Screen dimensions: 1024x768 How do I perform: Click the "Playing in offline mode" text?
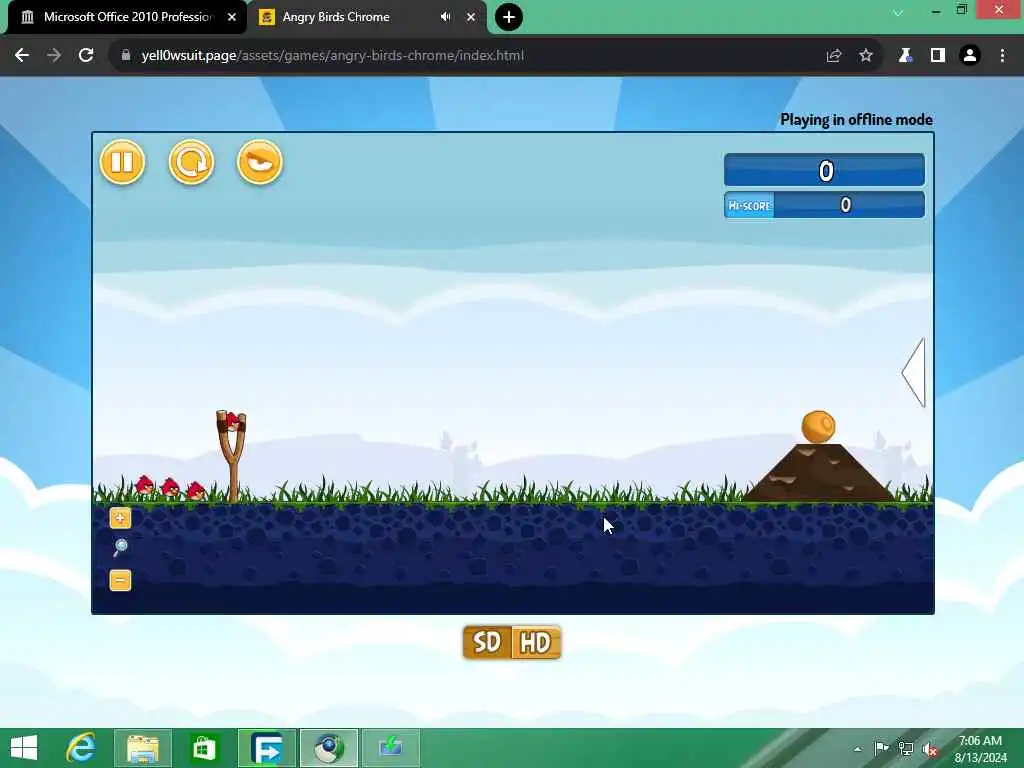coord(856,120)
